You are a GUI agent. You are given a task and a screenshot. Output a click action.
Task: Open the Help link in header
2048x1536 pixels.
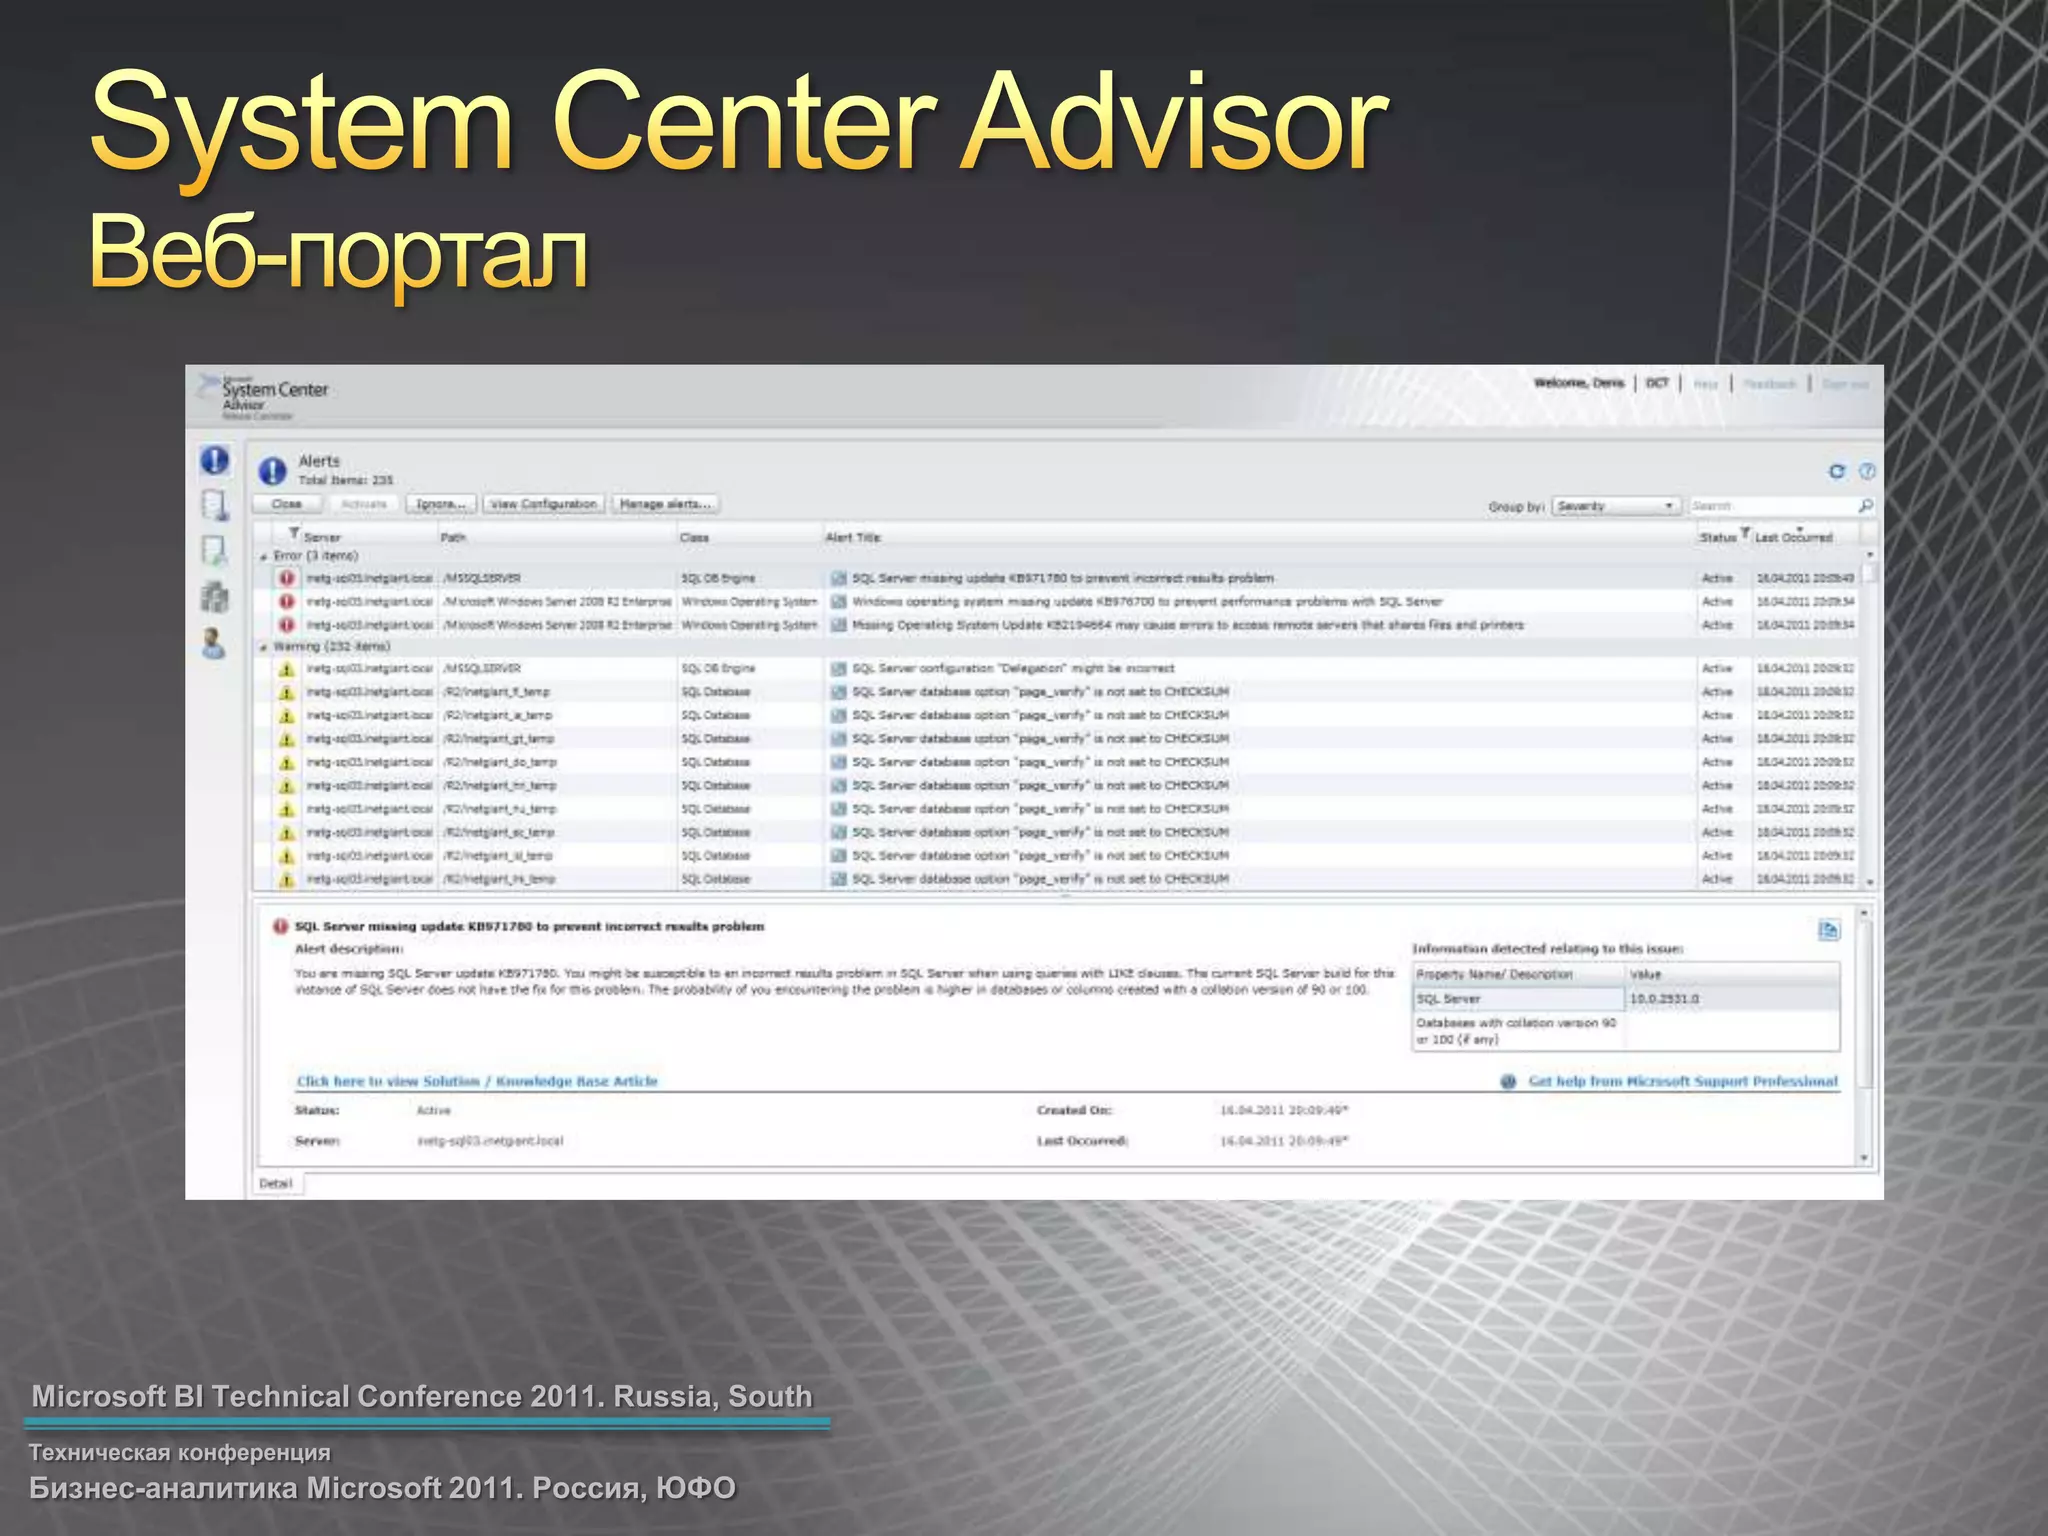click(1705, 384)
